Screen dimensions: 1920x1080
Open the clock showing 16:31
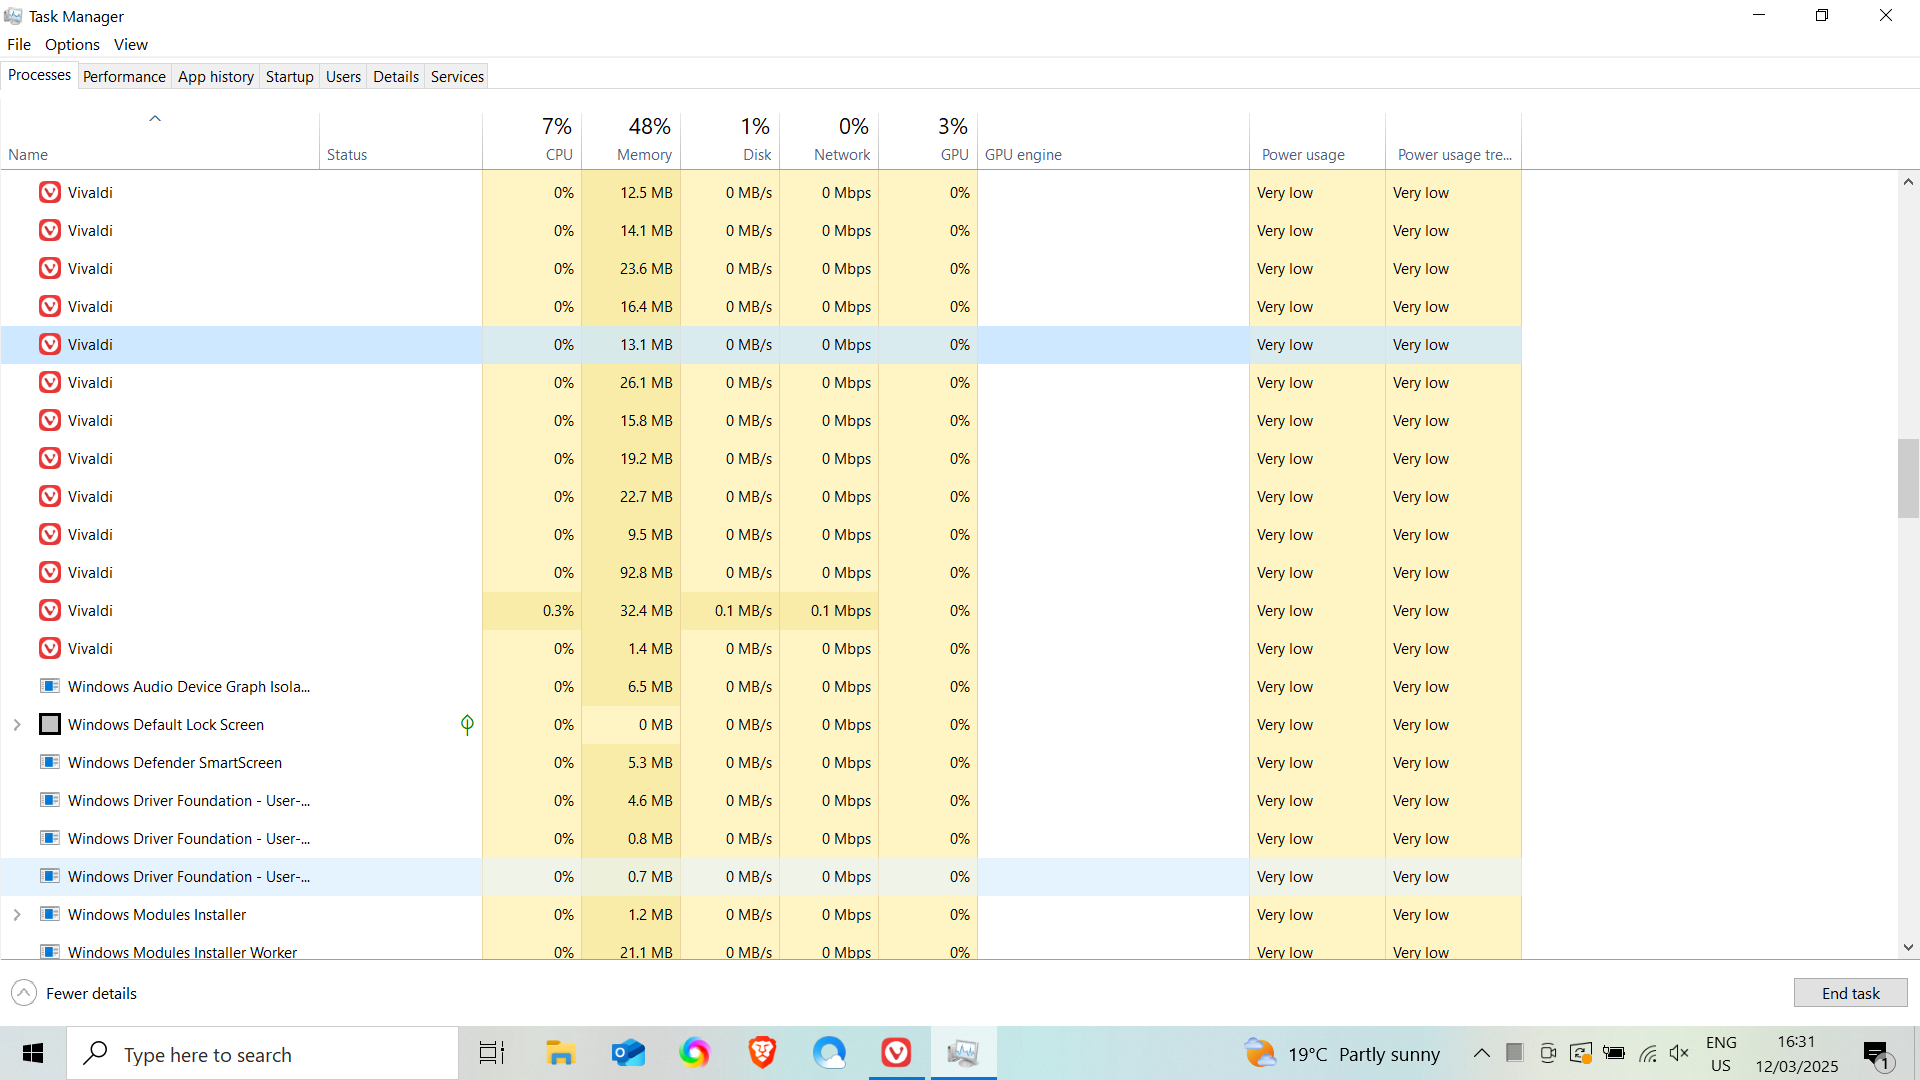tap(1796, 1054)
